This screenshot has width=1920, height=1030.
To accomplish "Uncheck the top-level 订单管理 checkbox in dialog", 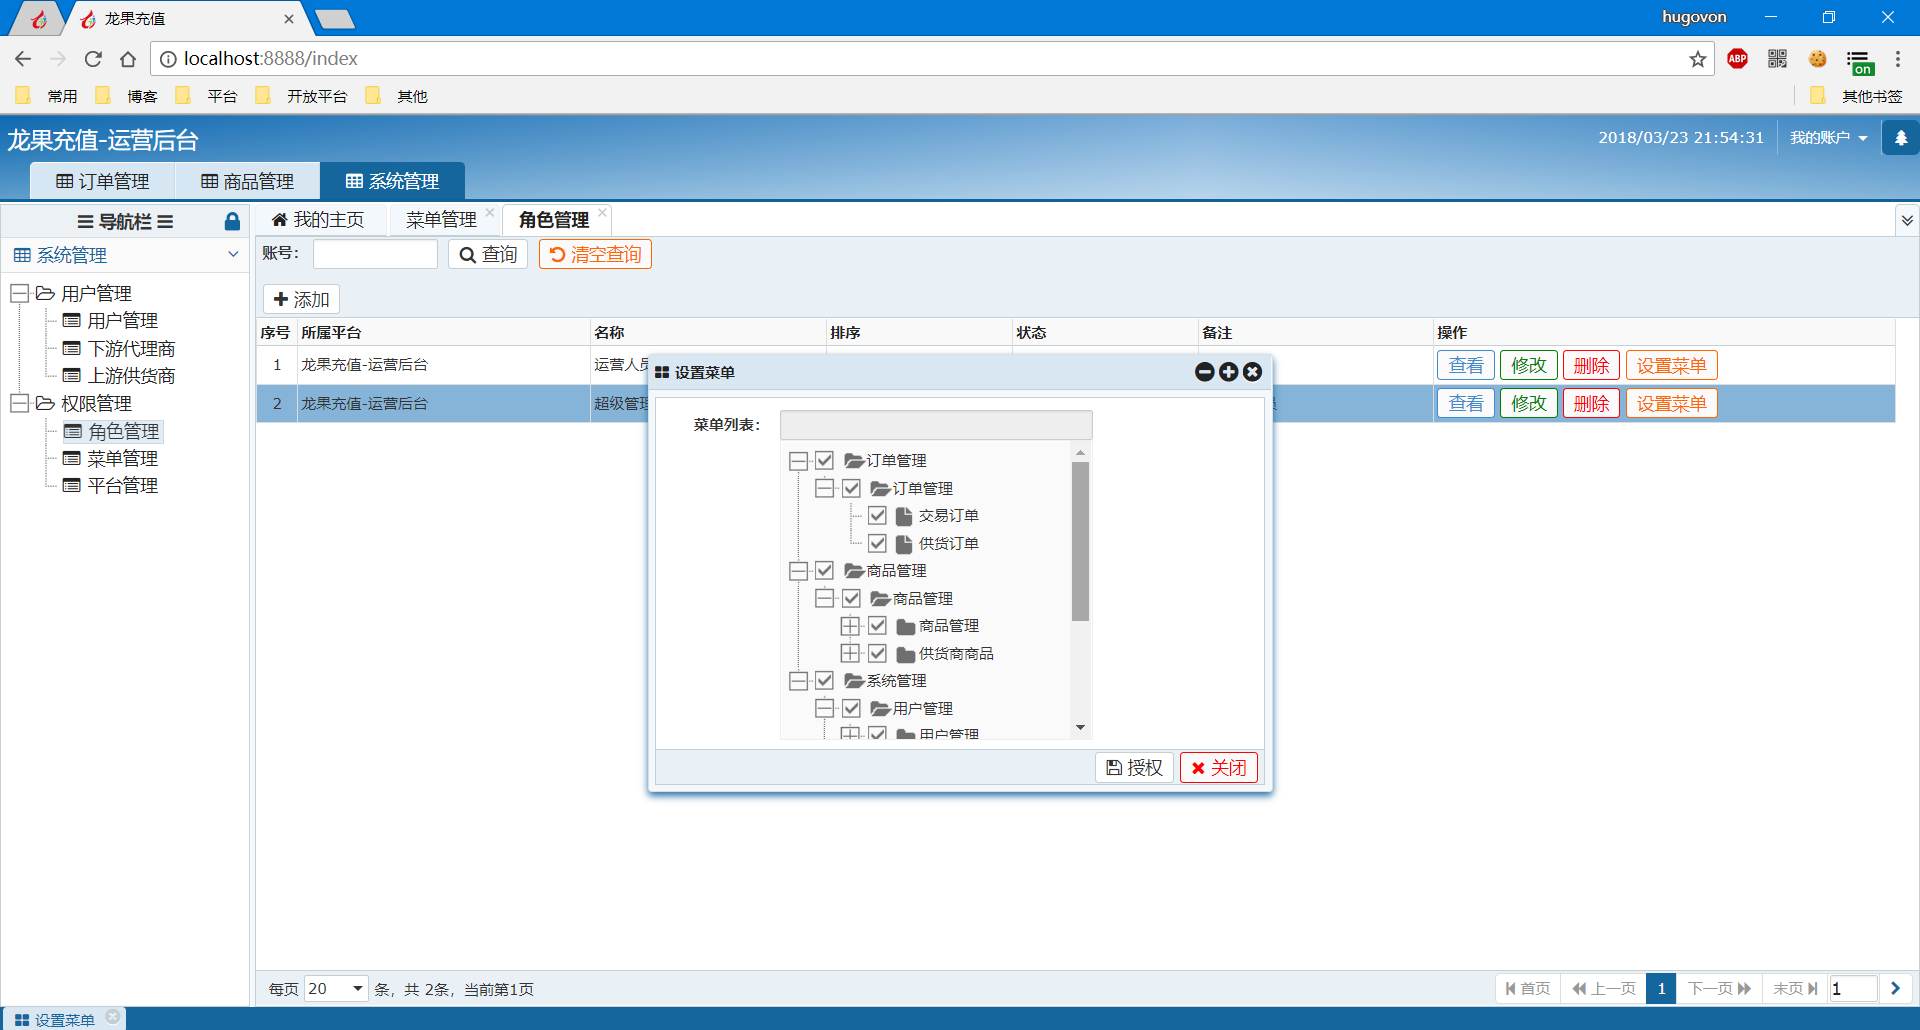I will tap(824, 461).
